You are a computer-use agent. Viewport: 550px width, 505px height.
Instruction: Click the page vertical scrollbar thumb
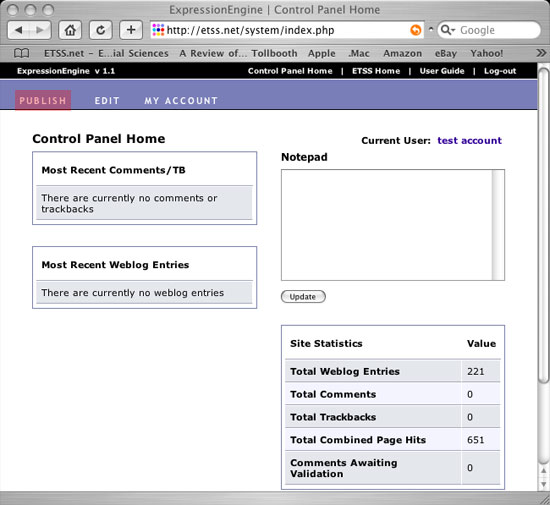544,224
